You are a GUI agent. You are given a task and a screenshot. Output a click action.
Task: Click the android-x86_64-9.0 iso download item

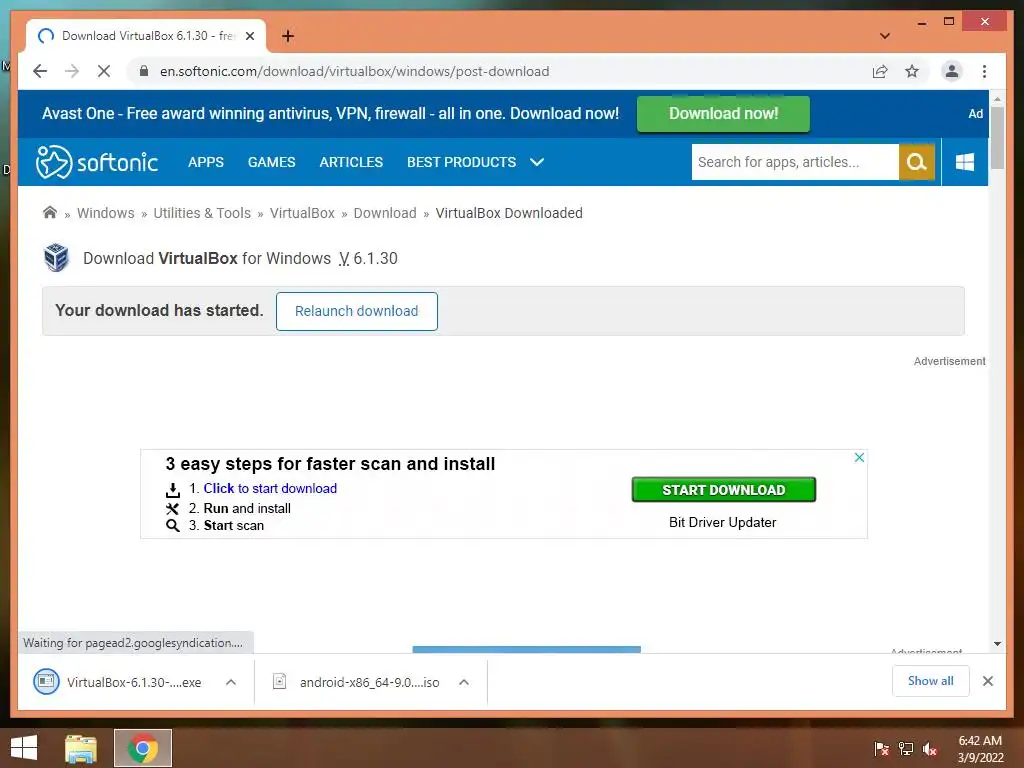coord(371,682)
